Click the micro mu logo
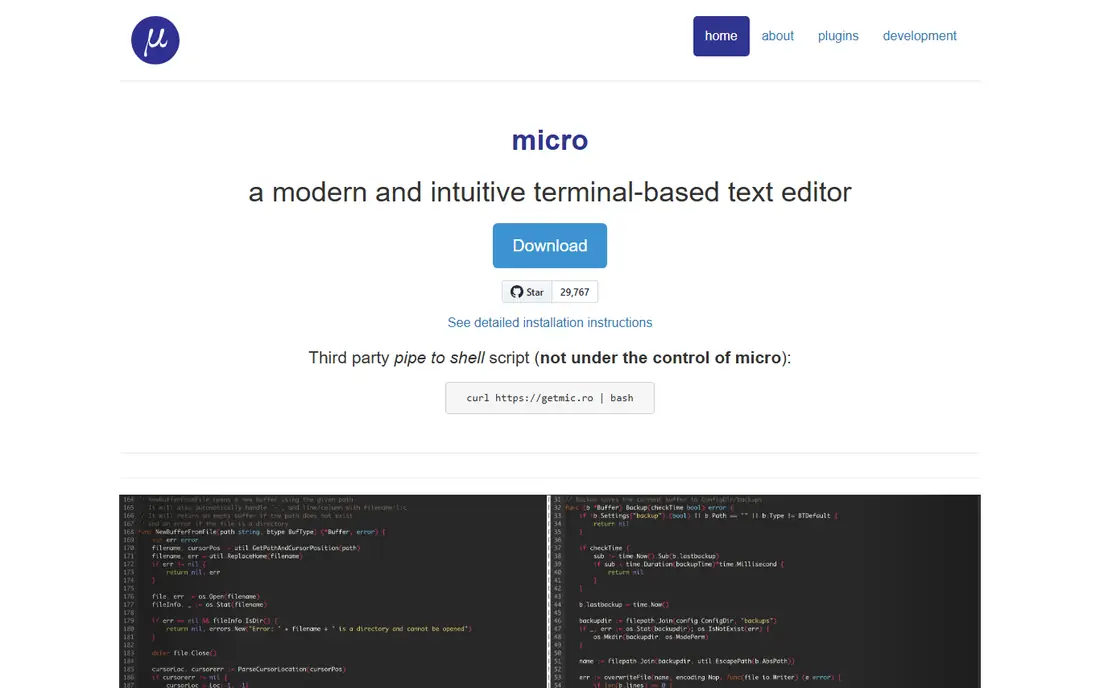This screenshot has width=1100, height=688. point(155,40)
